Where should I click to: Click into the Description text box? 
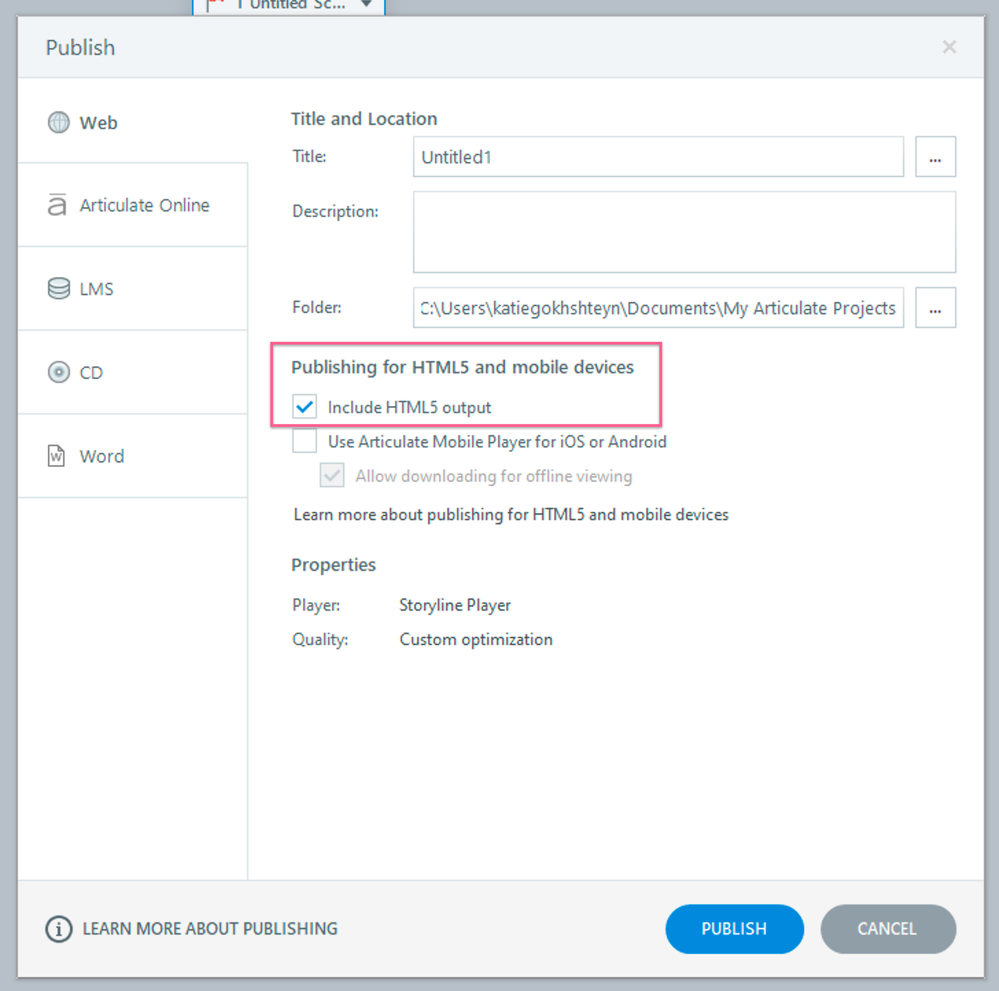pyautogui.click(x=684, y=232)
